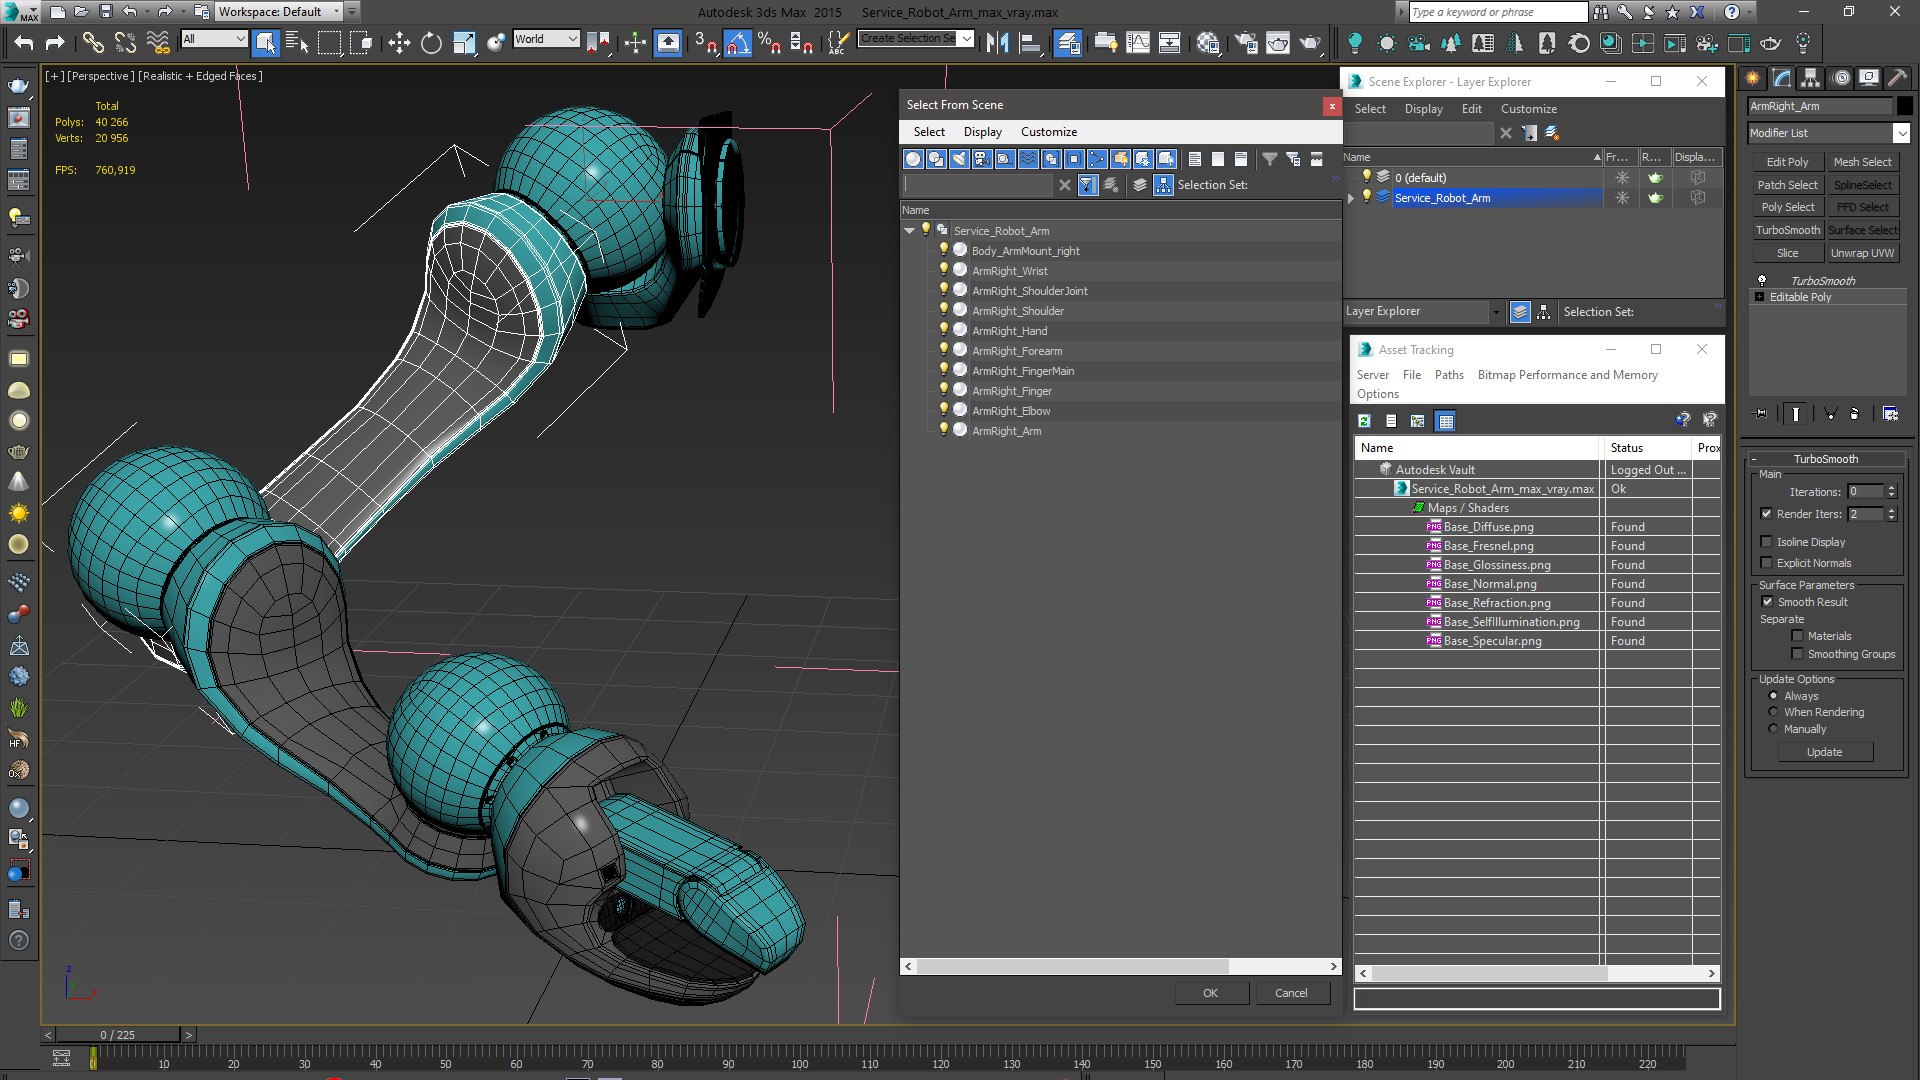
Task: Select the Manually update option
Action: [1774, 729]
